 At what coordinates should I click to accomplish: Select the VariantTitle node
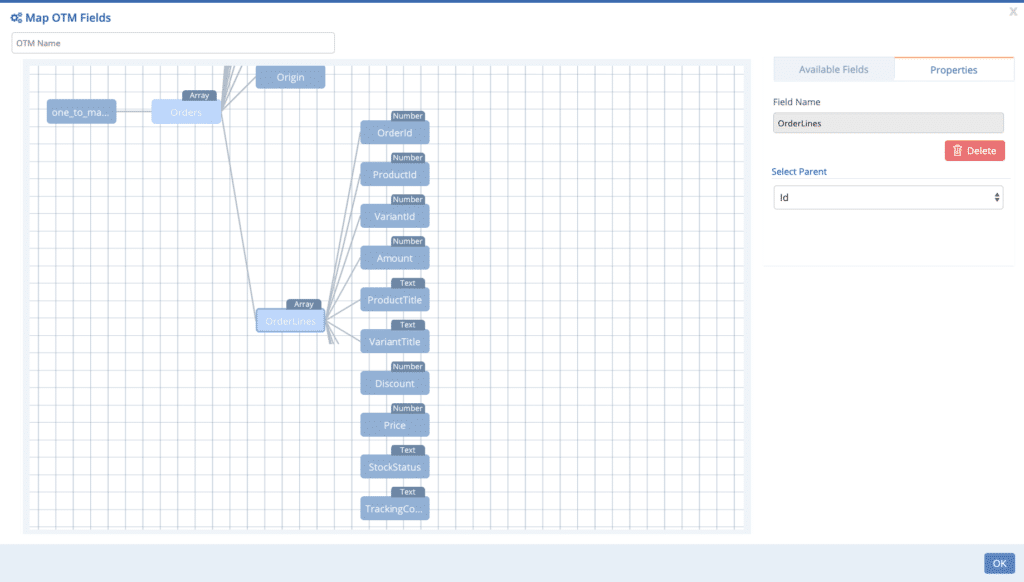(394, 342)
